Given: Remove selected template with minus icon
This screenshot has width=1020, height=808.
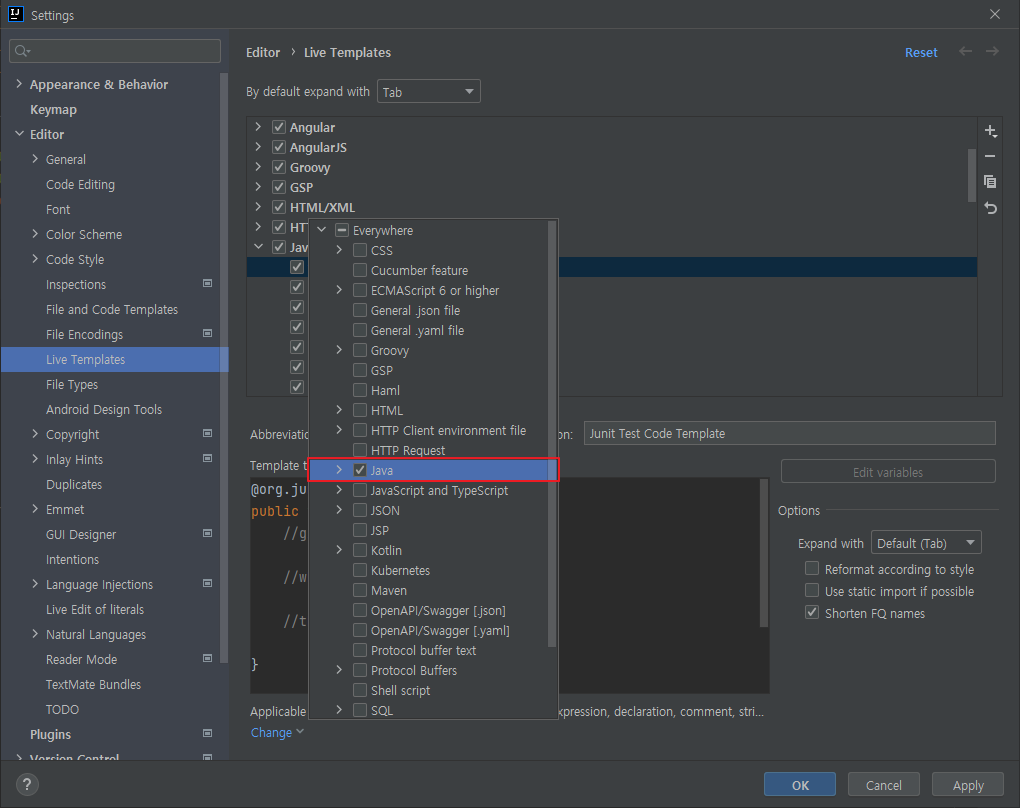Looking at the screenshot, I should point(990,156).
